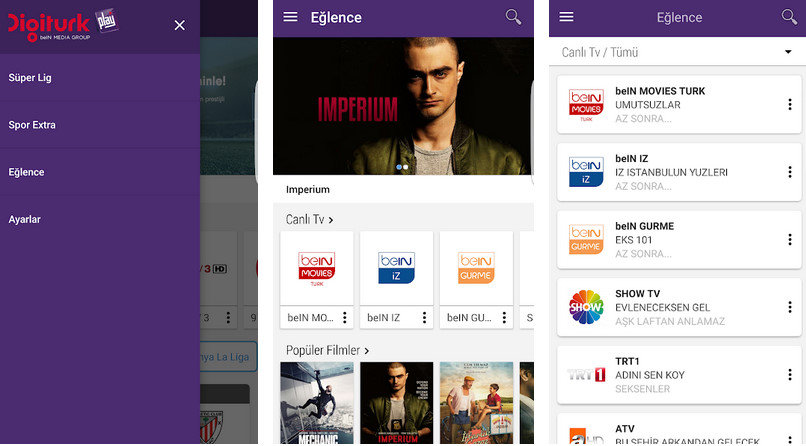806x446 pixels.
Task: Open options for beIN GU... tile
Action: point(504,318)
